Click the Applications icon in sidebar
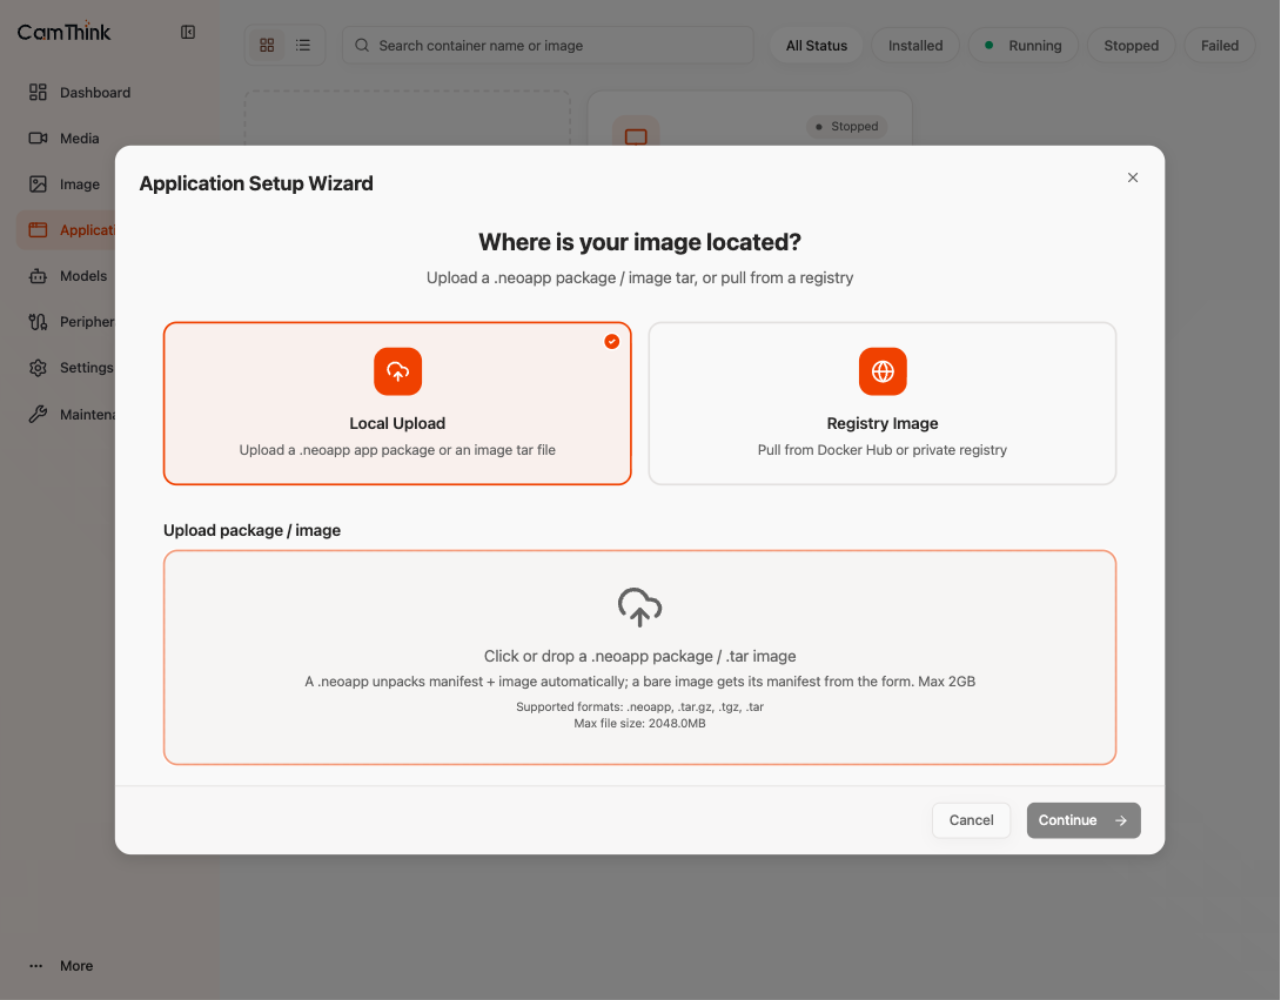The image size is (1280, 1000). click(x=38, y=230)
